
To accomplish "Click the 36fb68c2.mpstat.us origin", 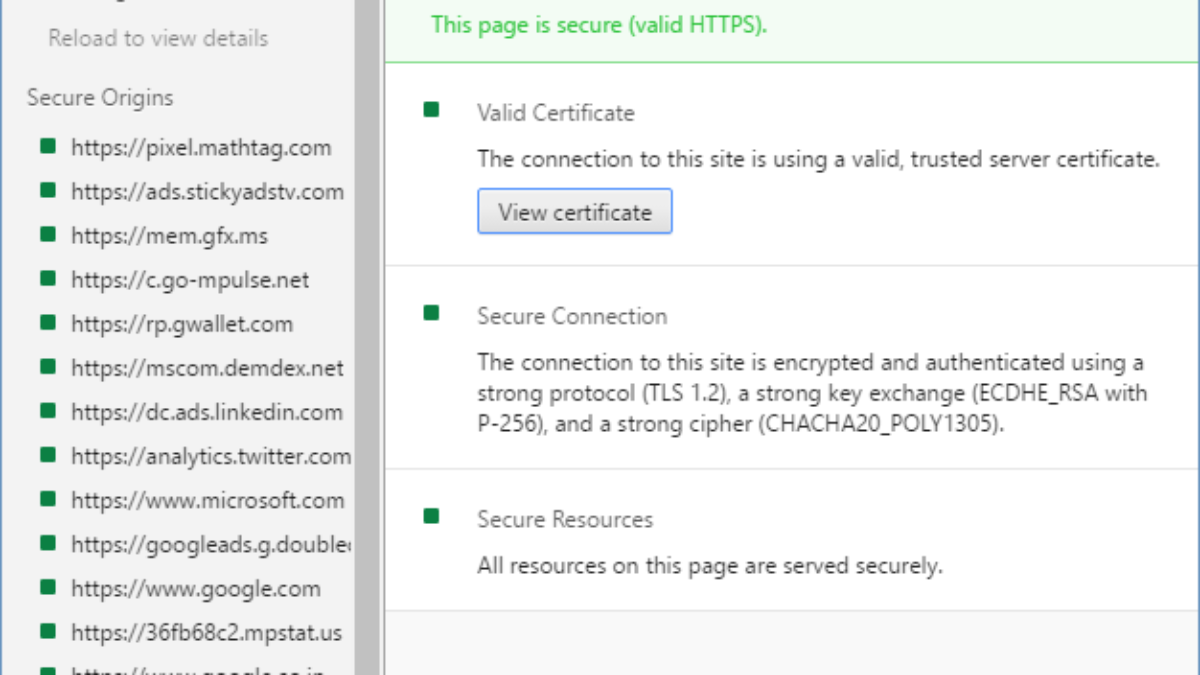I will point(206,632).
